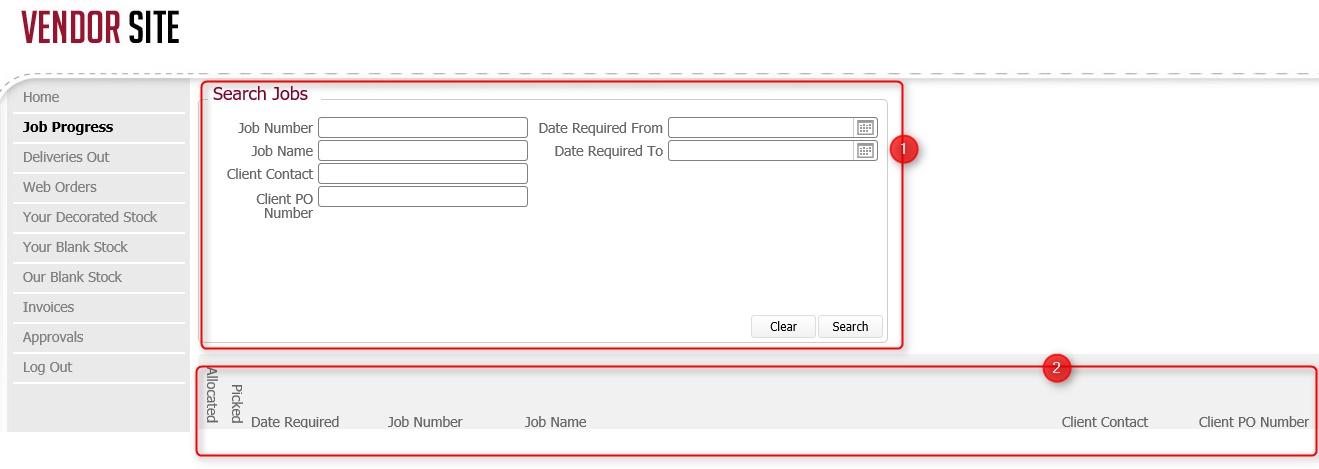Go to the Approvals page
Image resolution: width=1319 pixels, height=469 pixels.
tap(53, 337)
